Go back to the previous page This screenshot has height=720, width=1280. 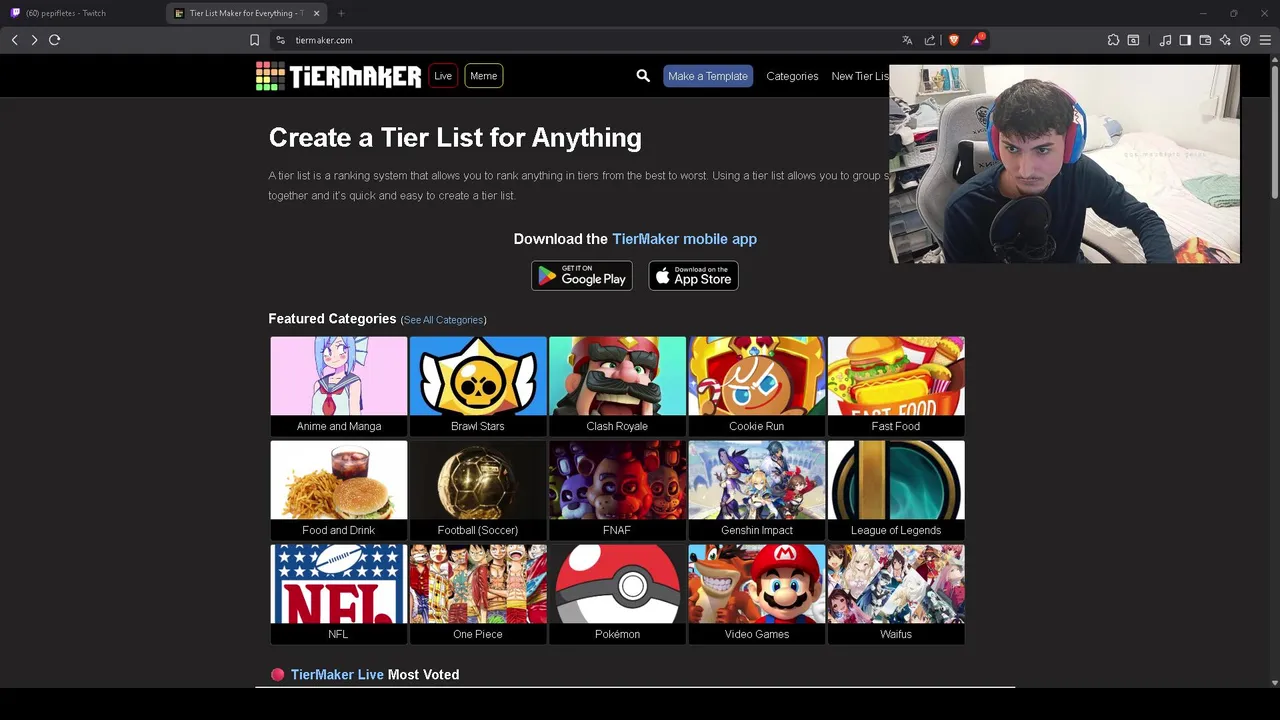pyautogui.click(x=14, y=40)
